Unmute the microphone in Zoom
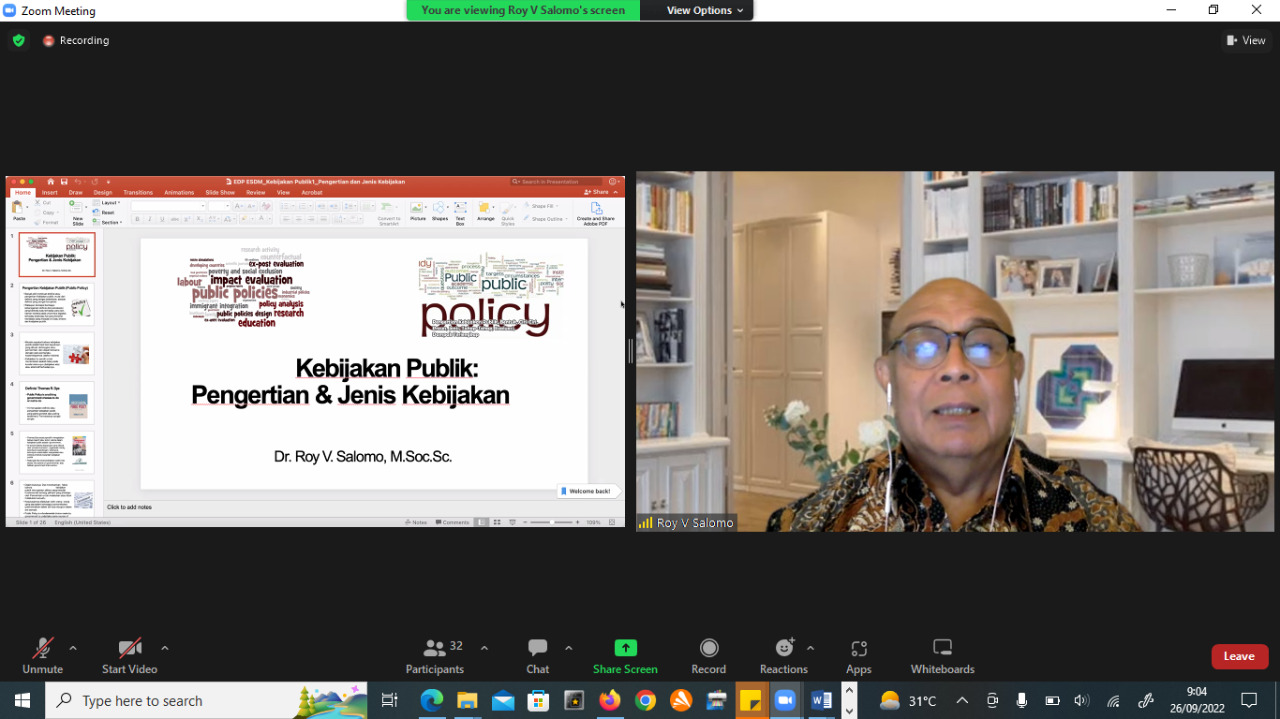The height and width of the screenshot is (719, 1280). pyautogui.click(x=42, y=656)
